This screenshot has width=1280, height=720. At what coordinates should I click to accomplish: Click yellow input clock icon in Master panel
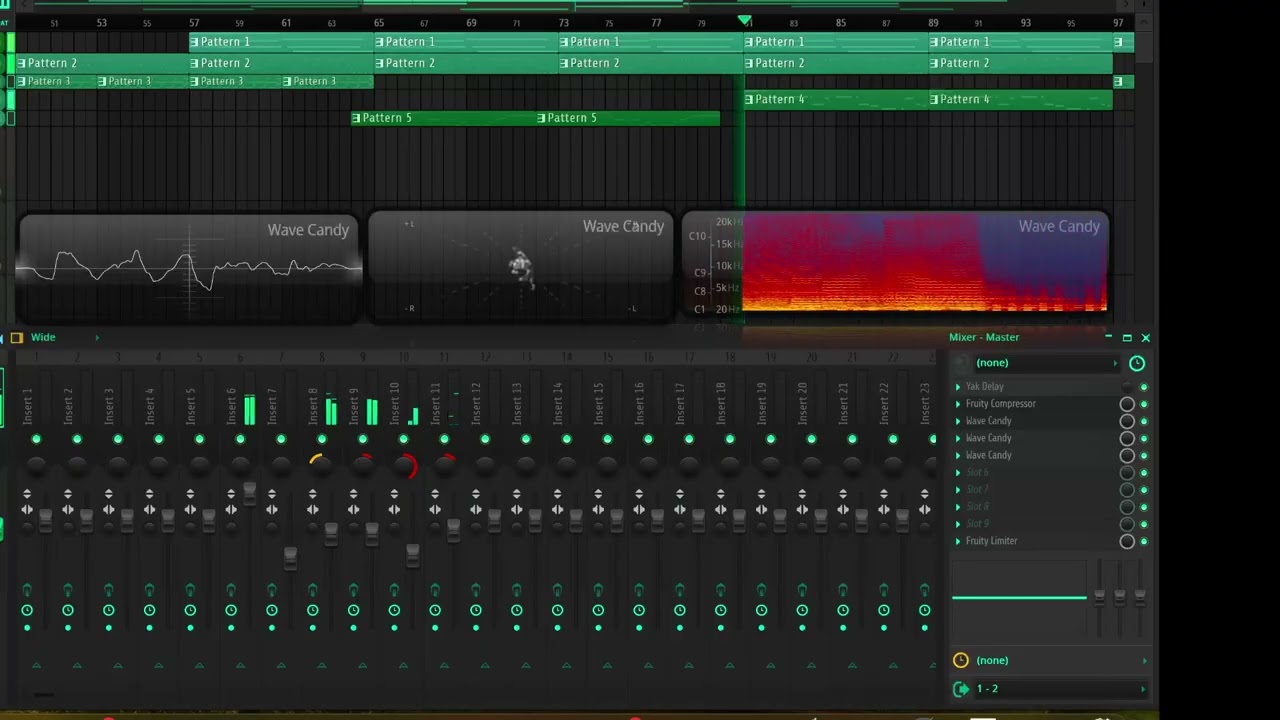coord(961,660)
